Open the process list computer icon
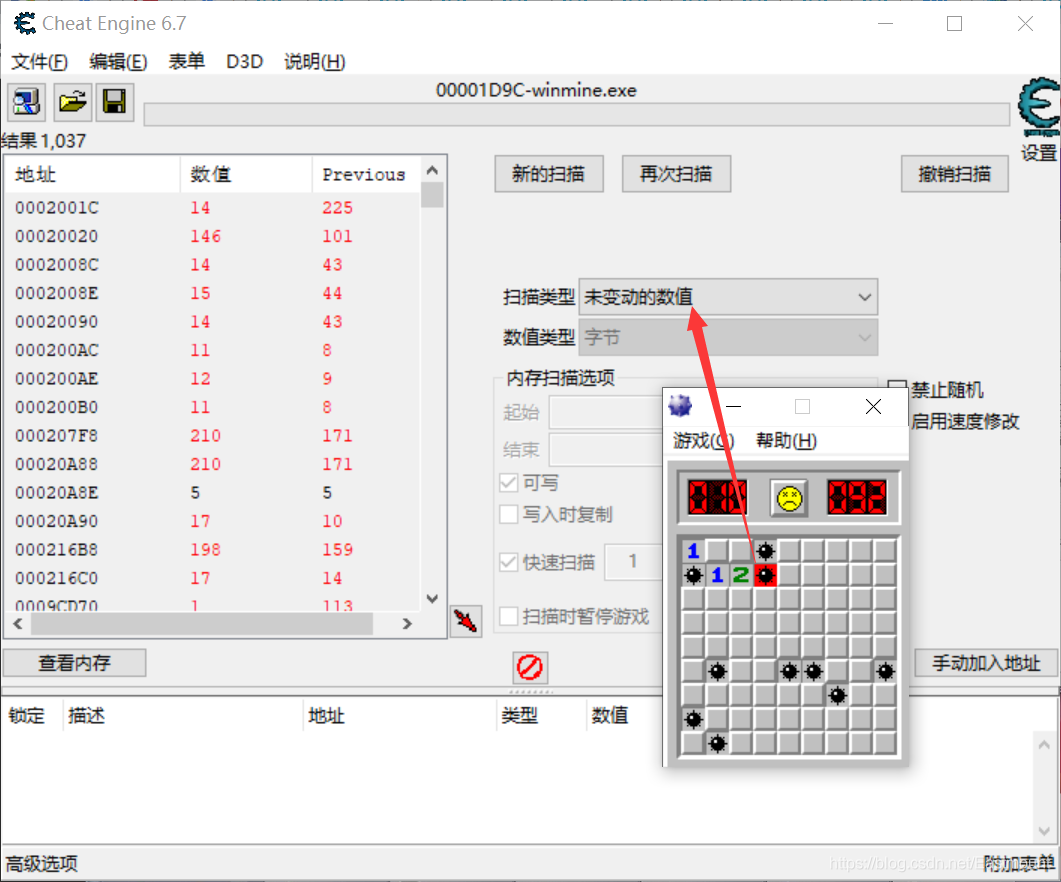 26,102
